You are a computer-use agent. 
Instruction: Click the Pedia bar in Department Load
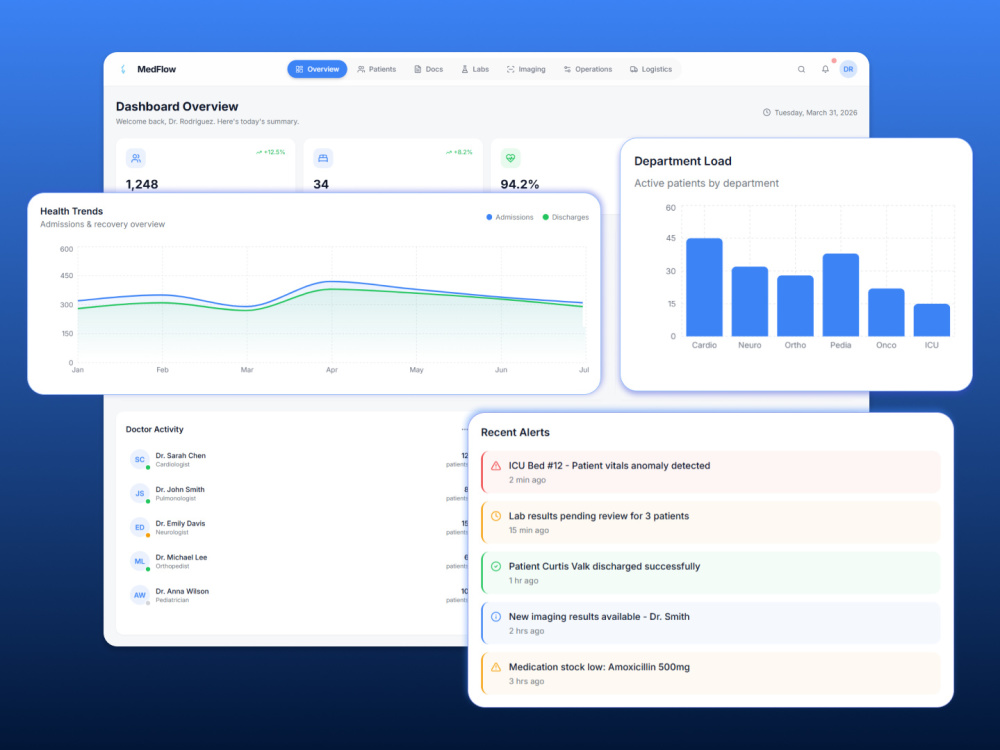pos(841,295)
